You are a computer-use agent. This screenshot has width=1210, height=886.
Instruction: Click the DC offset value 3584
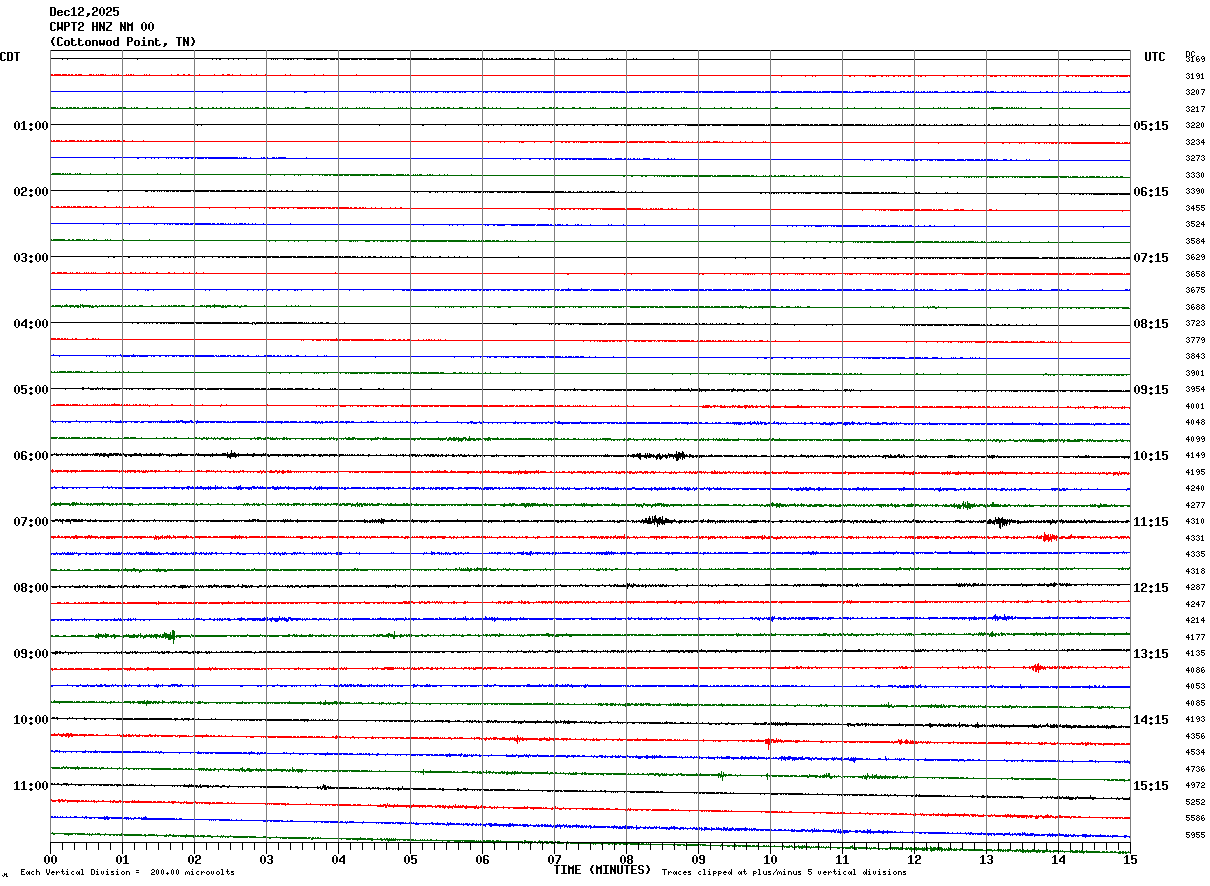pos(1195,241)
